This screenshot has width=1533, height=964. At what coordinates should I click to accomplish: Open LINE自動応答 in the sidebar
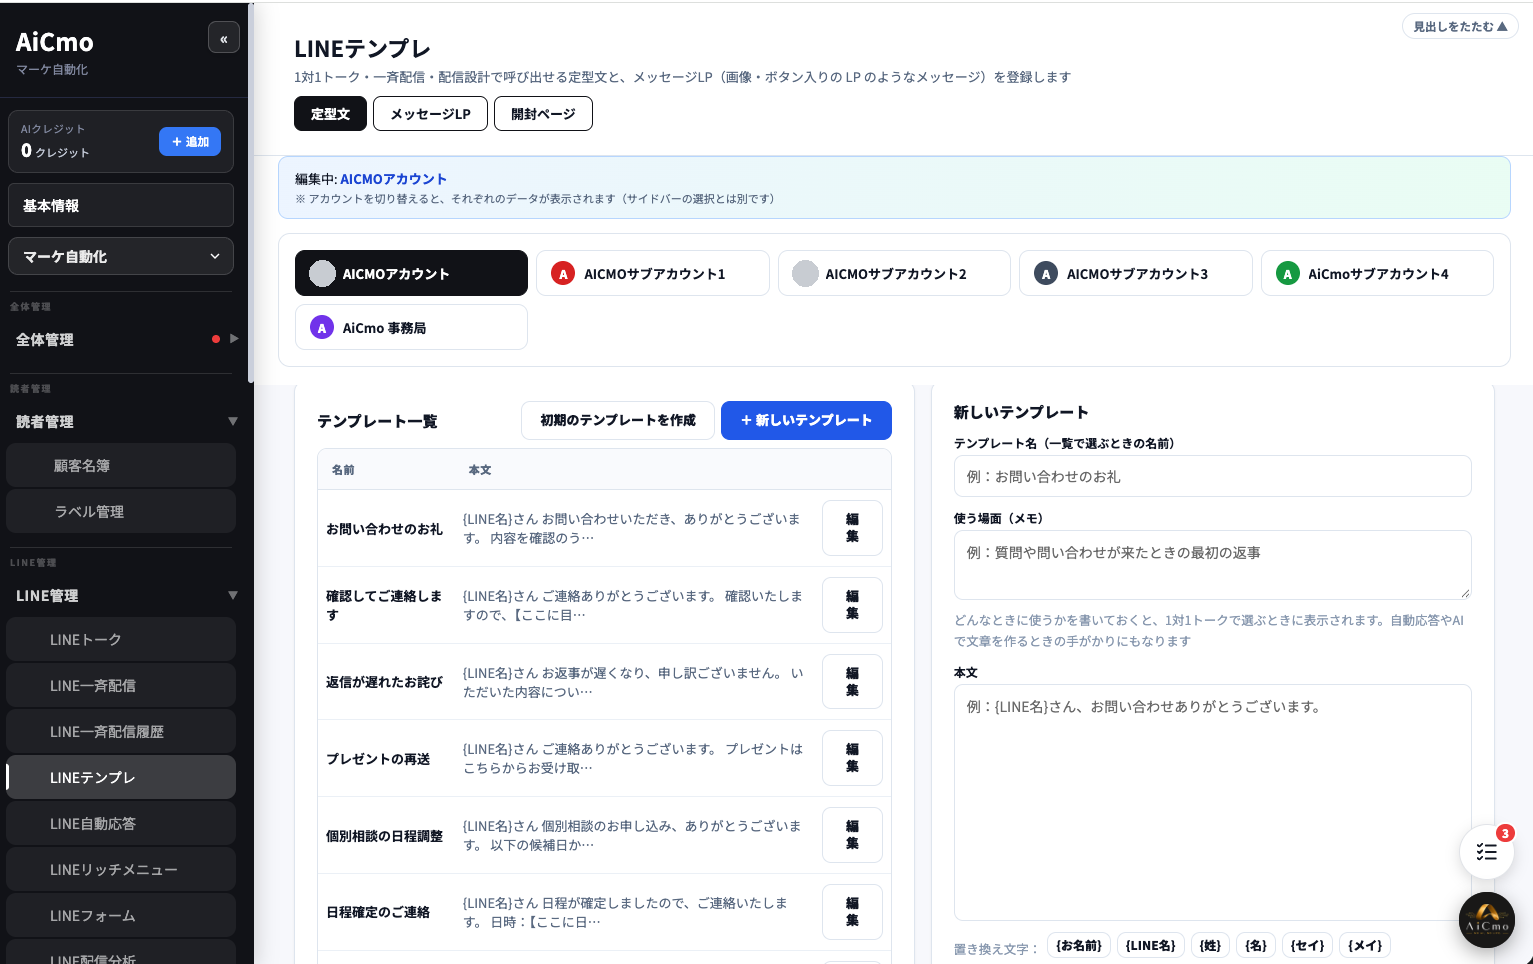121,824
